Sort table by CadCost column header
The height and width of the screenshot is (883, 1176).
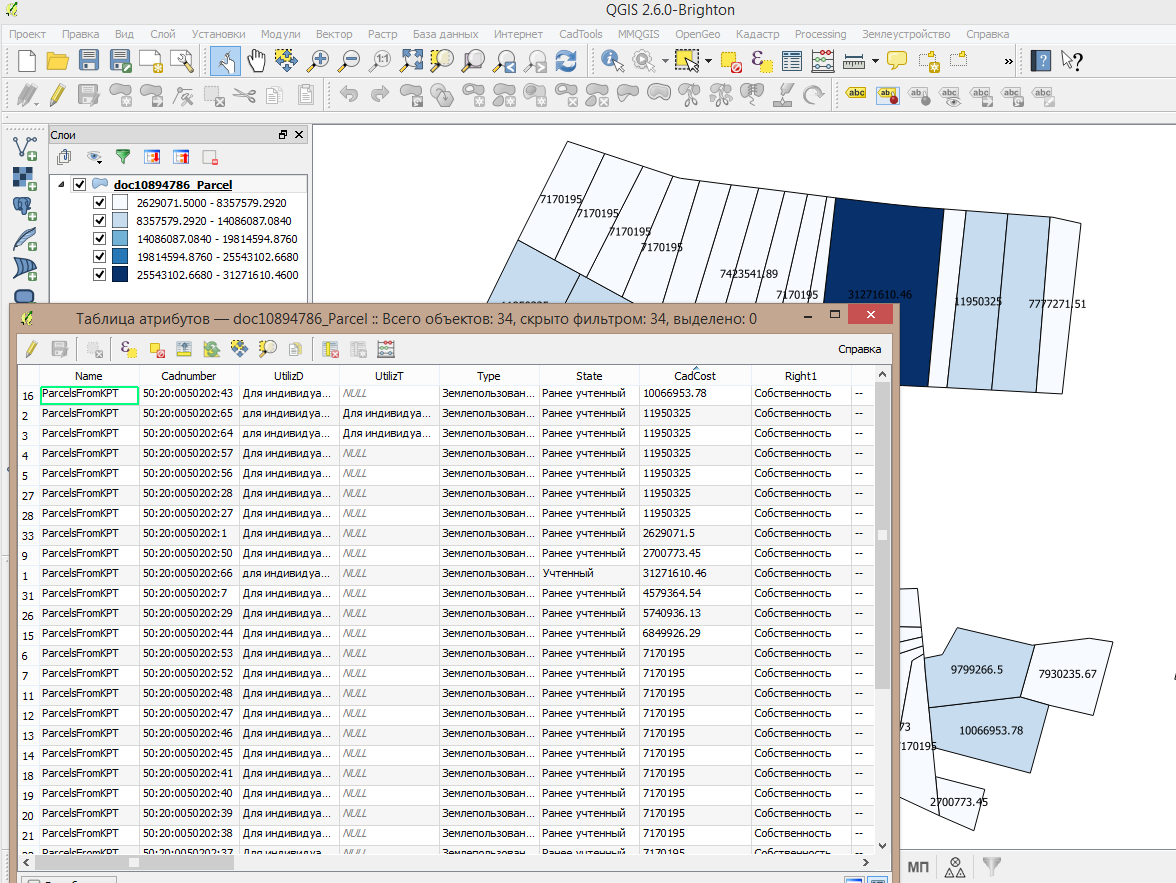694,376
